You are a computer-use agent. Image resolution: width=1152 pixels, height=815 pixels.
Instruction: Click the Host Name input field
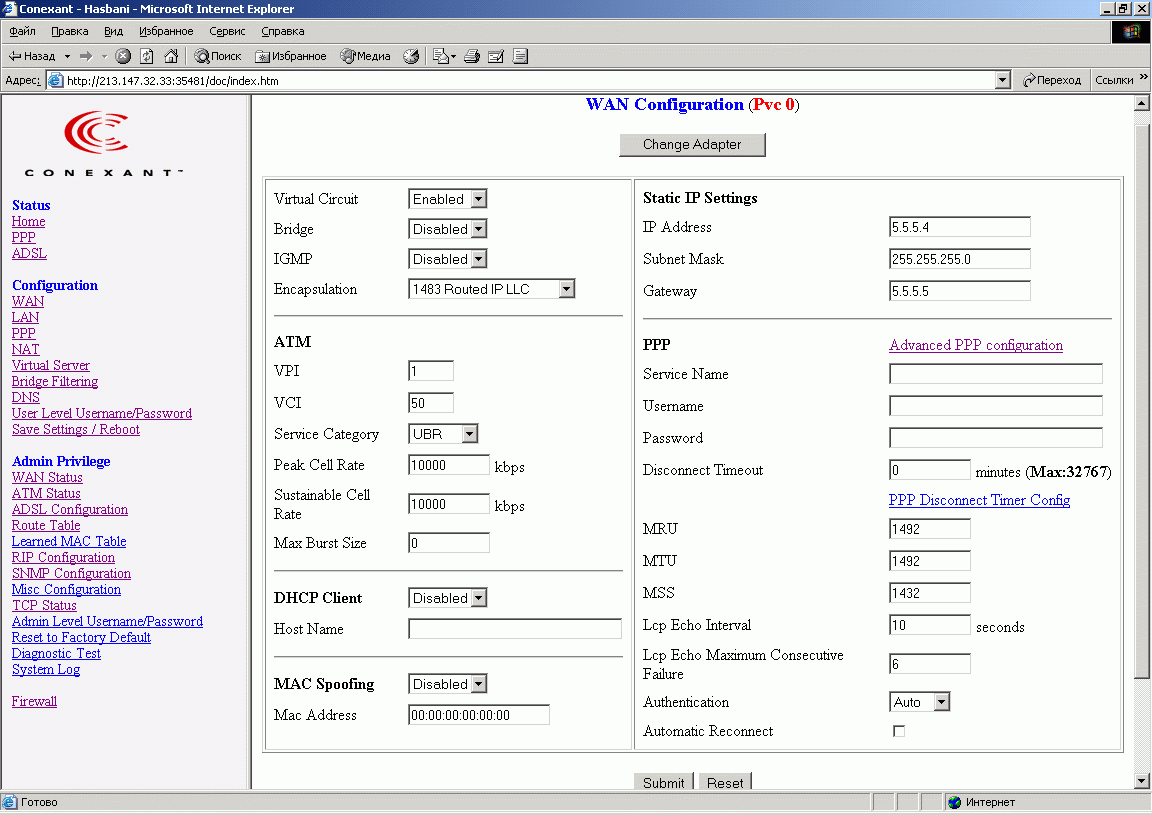point(515,628)
